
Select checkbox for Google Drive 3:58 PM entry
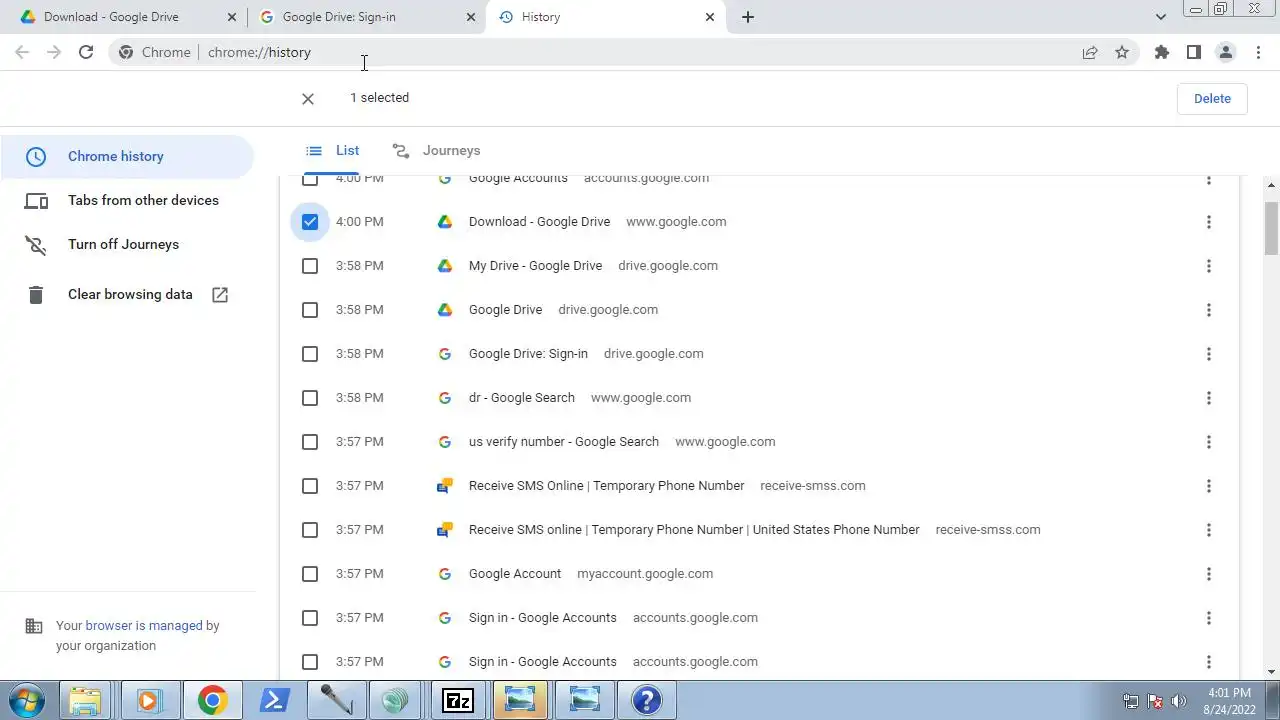(x=310, y=310)
